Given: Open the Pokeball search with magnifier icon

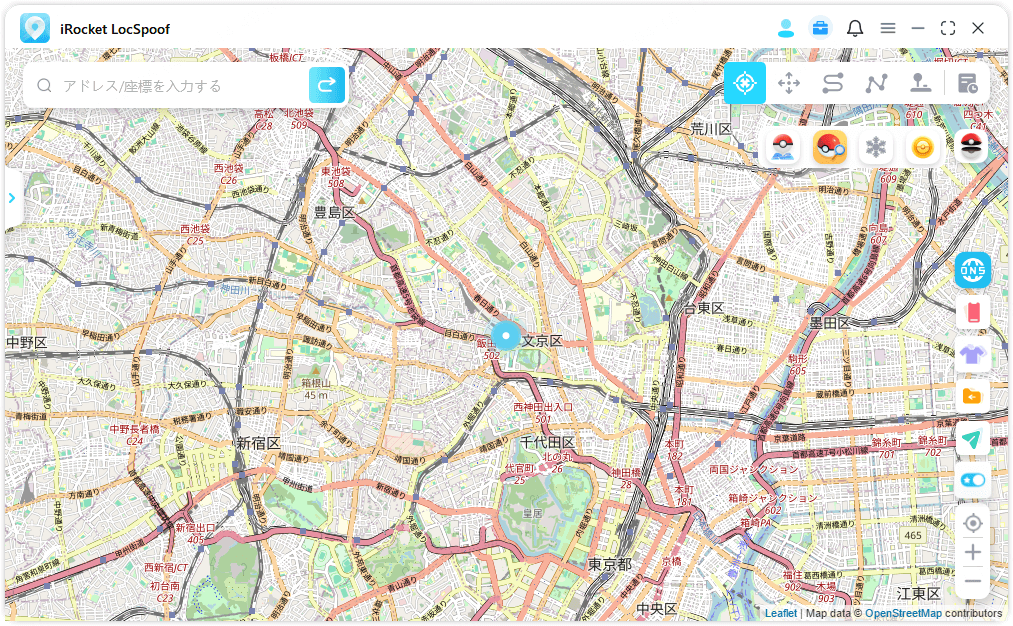Looking at the screenshot, I should 830,148.
